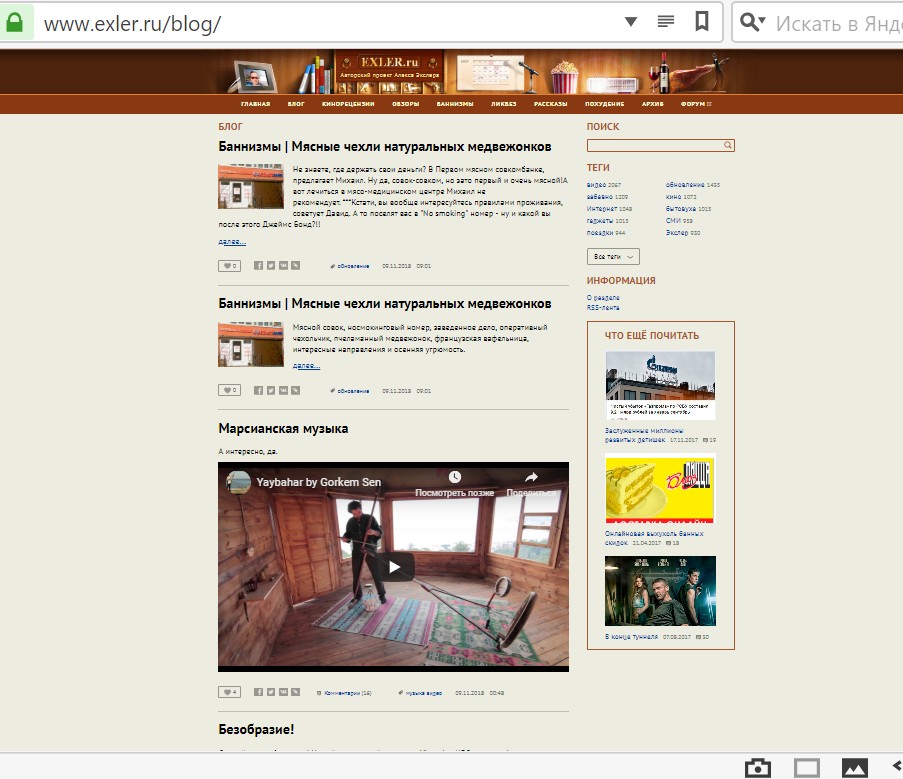Viewport: 903px width, 779px height.
Task: Click the YouTube 'Посмотреть позже' clock icon
Action: click(x=455, y=478)
